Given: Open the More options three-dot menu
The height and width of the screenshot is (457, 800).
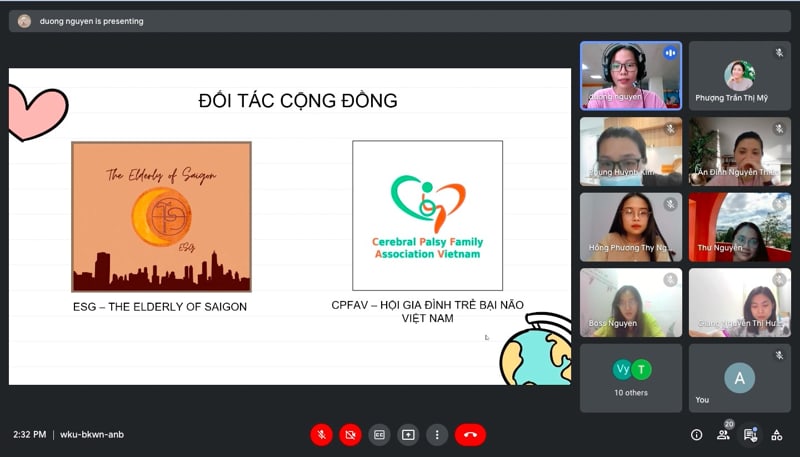Looking at the screenshot, I should (x=437, y=434).
